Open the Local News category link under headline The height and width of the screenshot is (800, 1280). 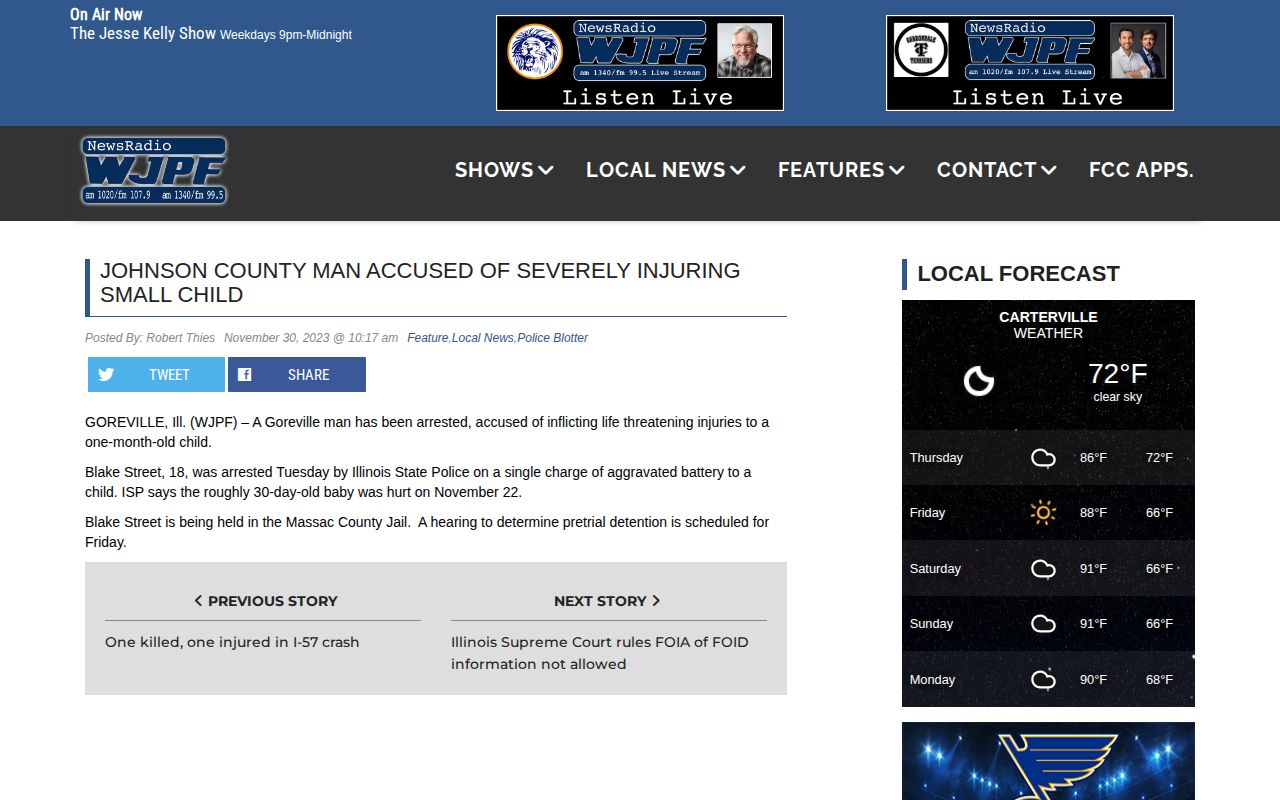(x=482, y=338)
